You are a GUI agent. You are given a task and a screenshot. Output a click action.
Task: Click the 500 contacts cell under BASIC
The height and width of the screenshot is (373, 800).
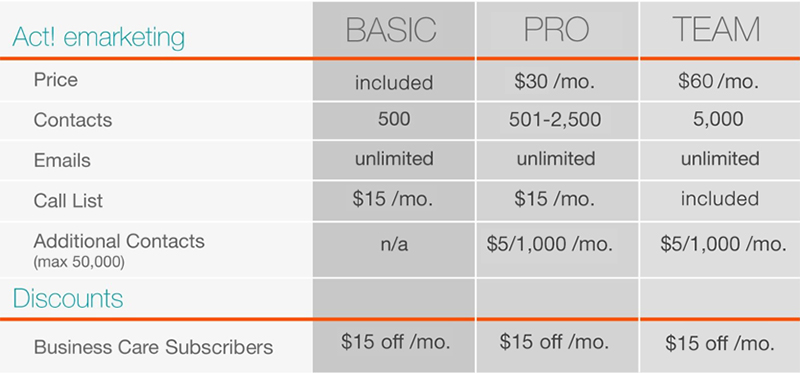(394, 119)
